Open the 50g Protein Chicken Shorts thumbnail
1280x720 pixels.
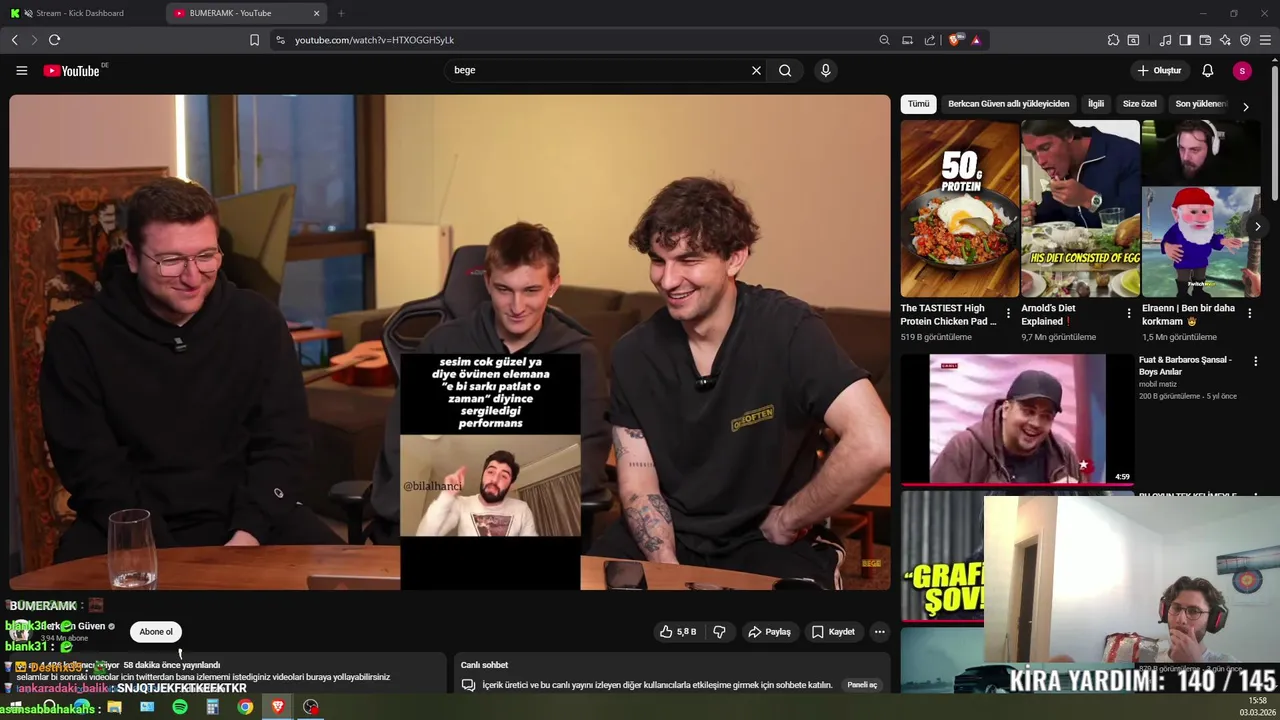959,208
